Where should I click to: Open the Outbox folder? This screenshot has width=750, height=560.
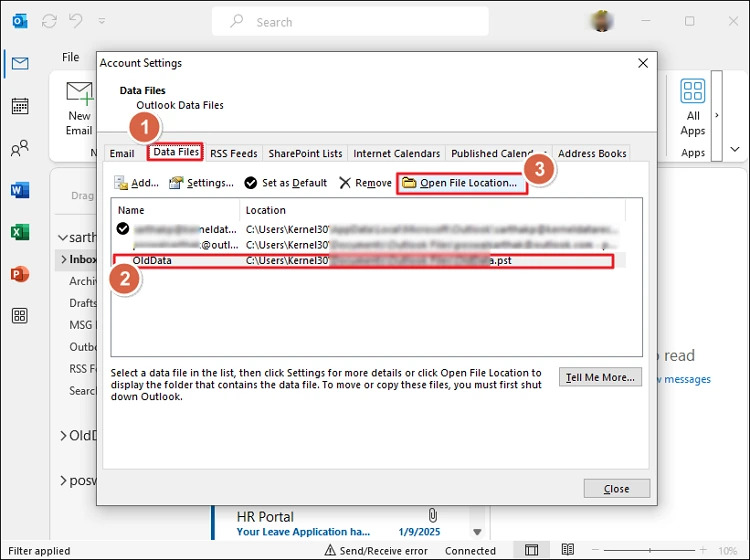[x=83, y=347]
